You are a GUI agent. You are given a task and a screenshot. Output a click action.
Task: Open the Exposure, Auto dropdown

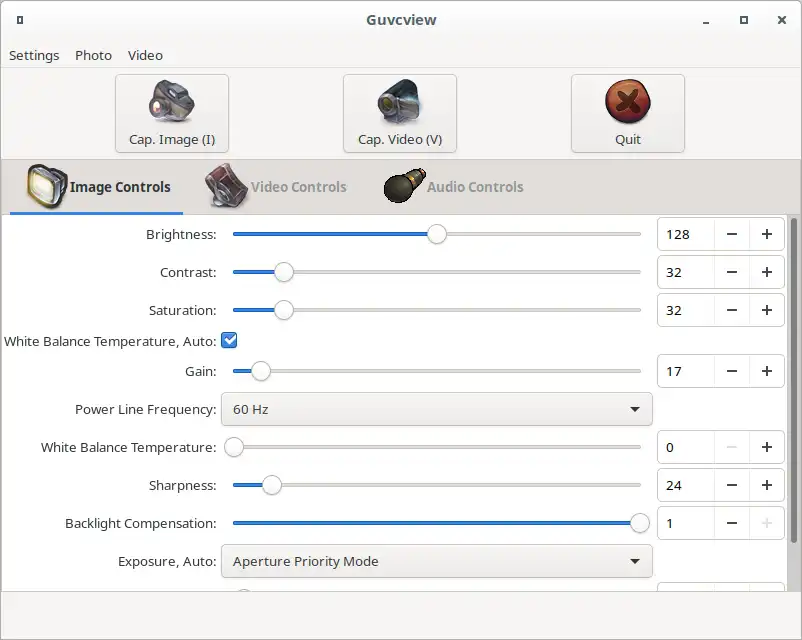point(437,561)
